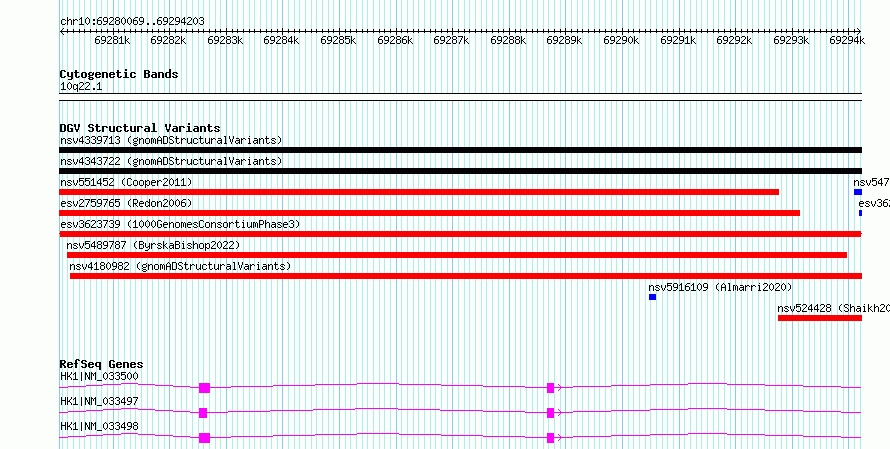
Task: Open label nsv4343722 (gnomADStructuralVariants)
Action: point(171,161)
